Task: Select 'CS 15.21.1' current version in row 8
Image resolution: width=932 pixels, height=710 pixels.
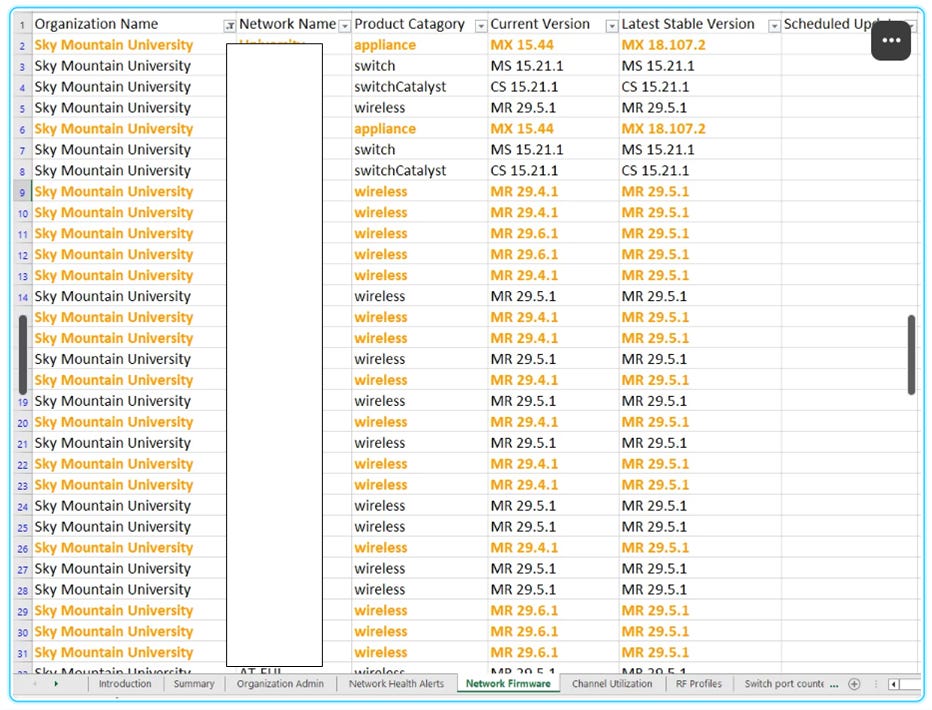Action: 553,171
